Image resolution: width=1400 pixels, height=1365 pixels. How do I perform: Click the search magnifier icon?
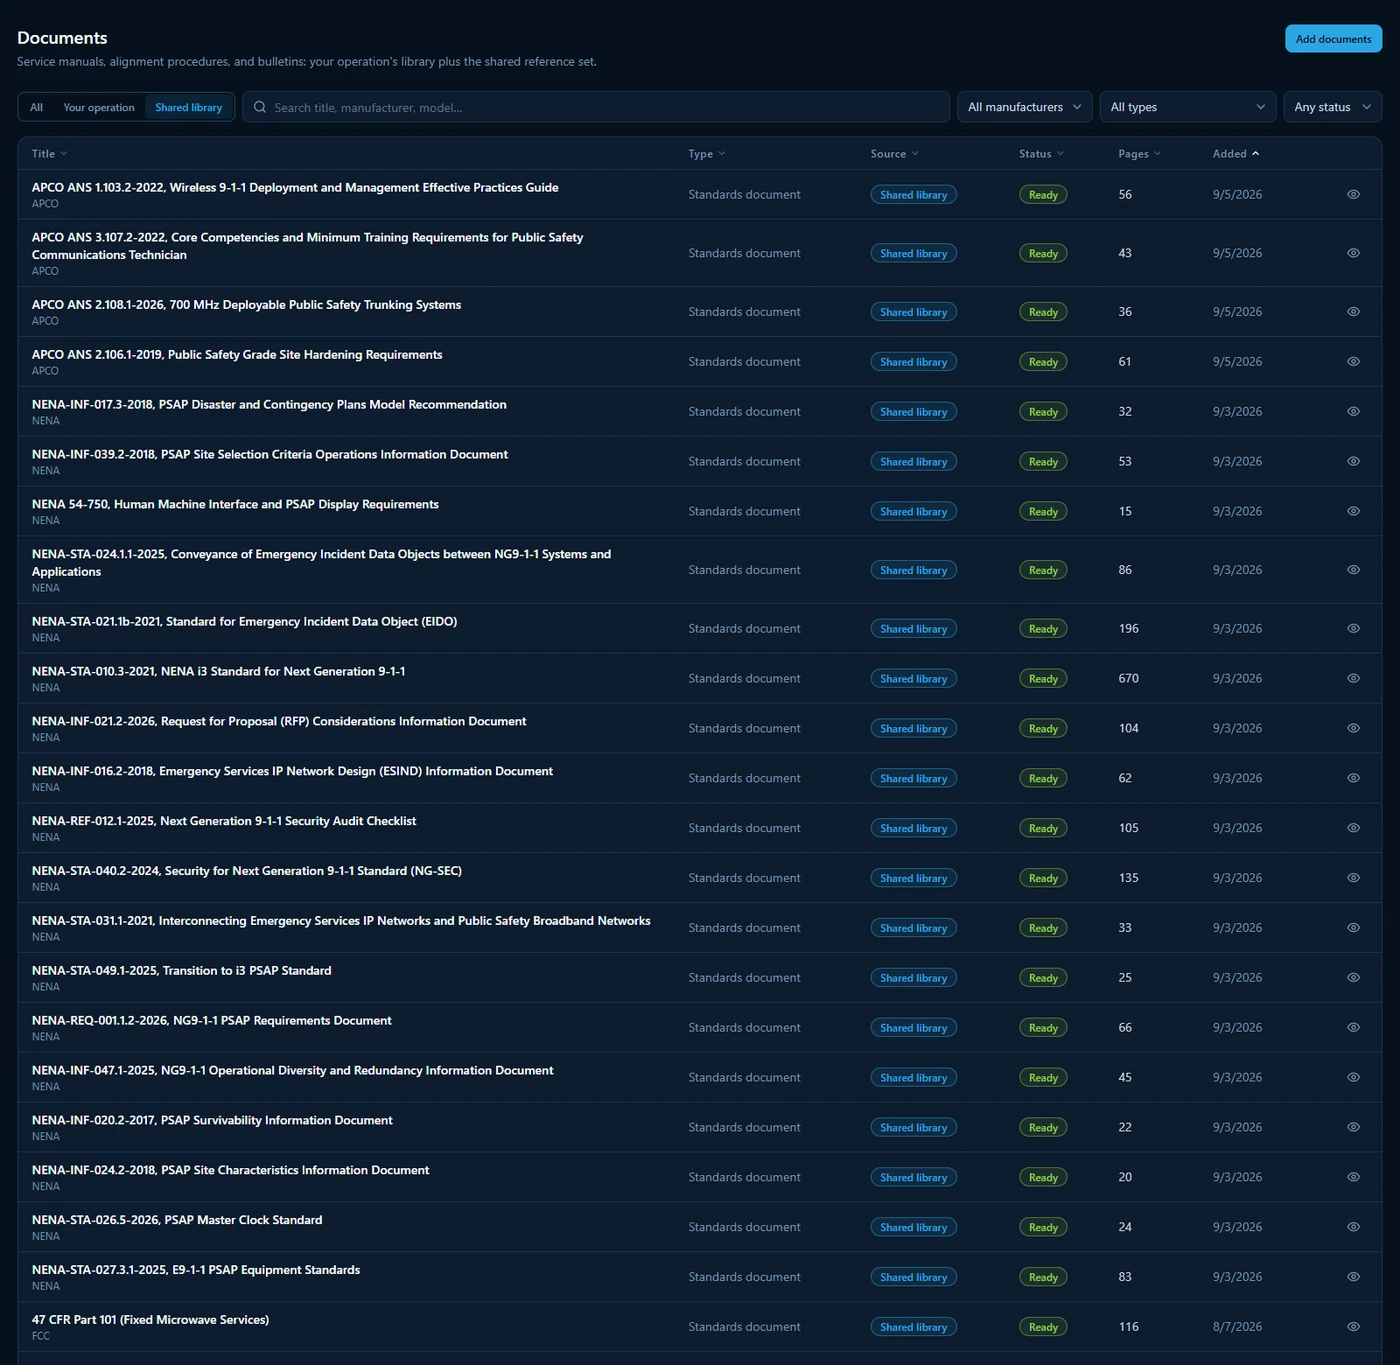click(x=260, y=107)
